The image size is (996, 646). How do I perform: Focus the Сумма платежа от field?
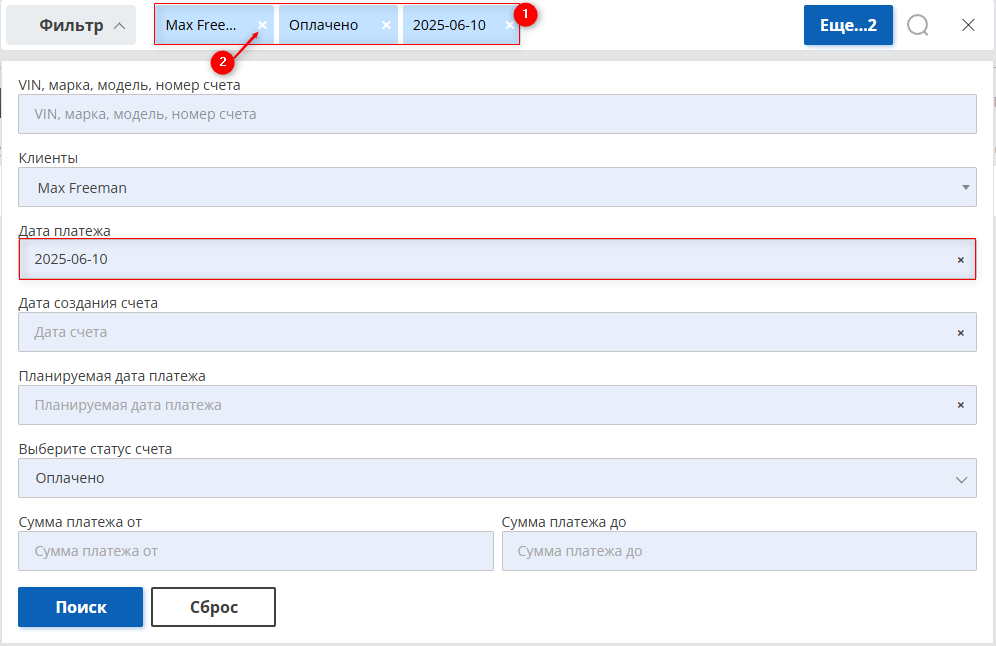(256, 551)
